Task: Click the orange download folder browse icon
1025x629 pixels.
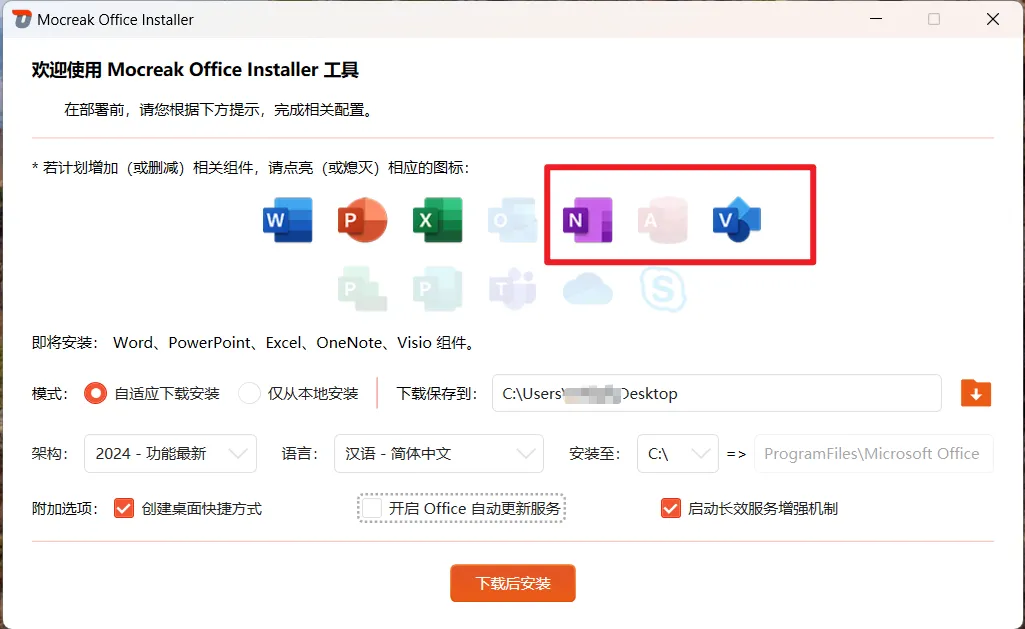Action: [x=976, y=394]
